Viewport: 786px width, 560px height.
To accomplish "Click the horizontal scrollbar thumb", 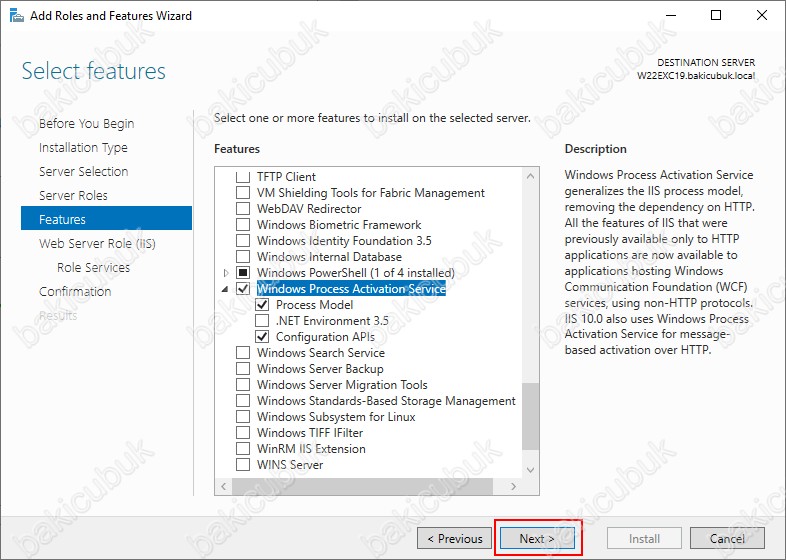I will (362, 486).
